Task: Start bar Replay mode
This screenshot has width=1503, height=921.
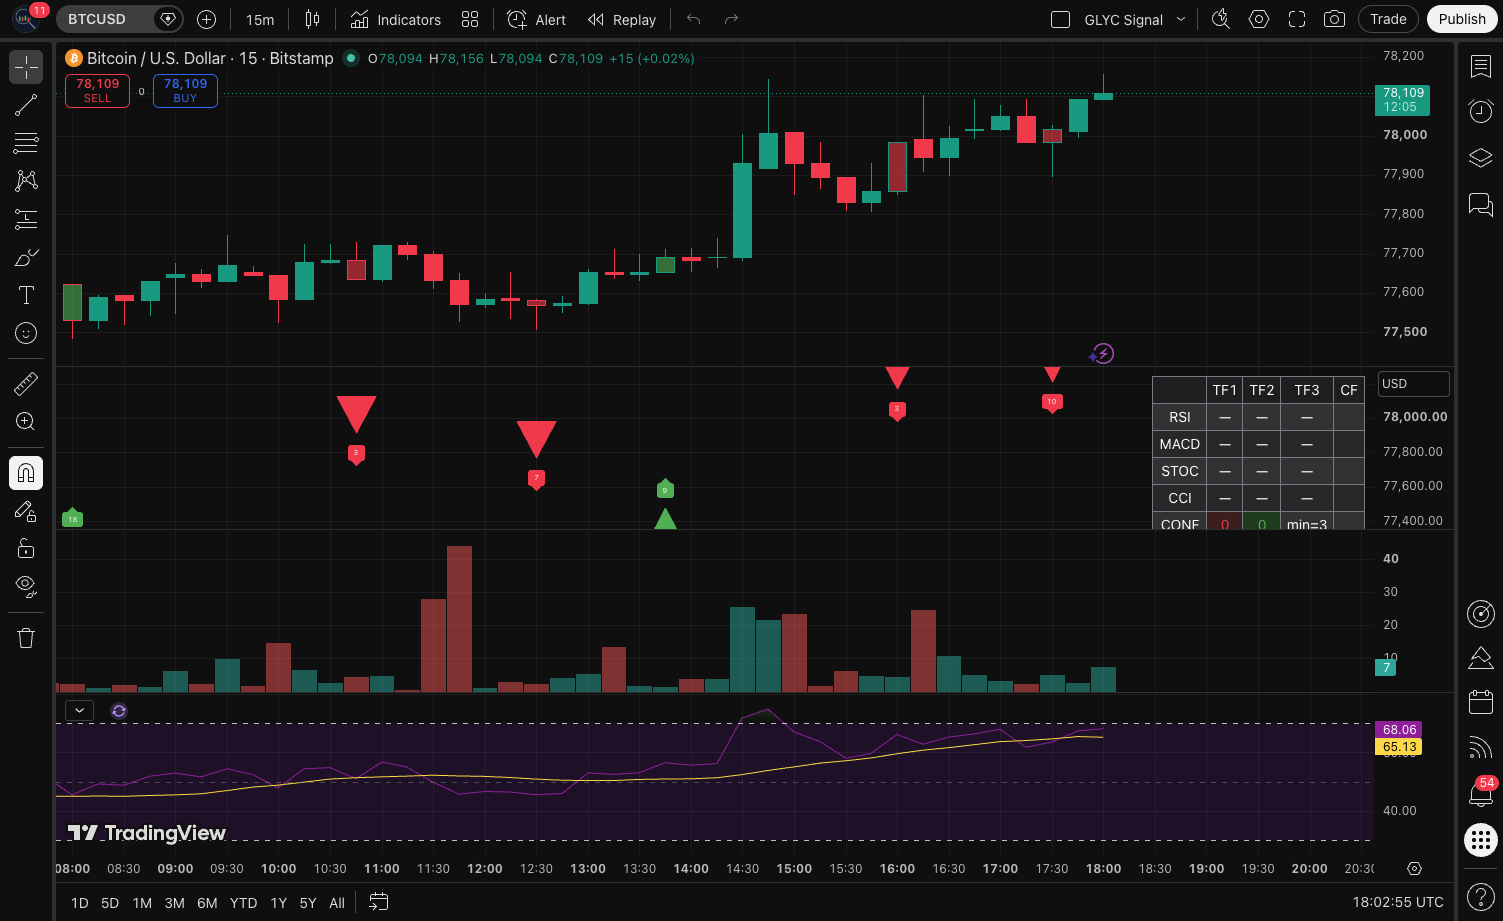Action: [x=622, y=19]
